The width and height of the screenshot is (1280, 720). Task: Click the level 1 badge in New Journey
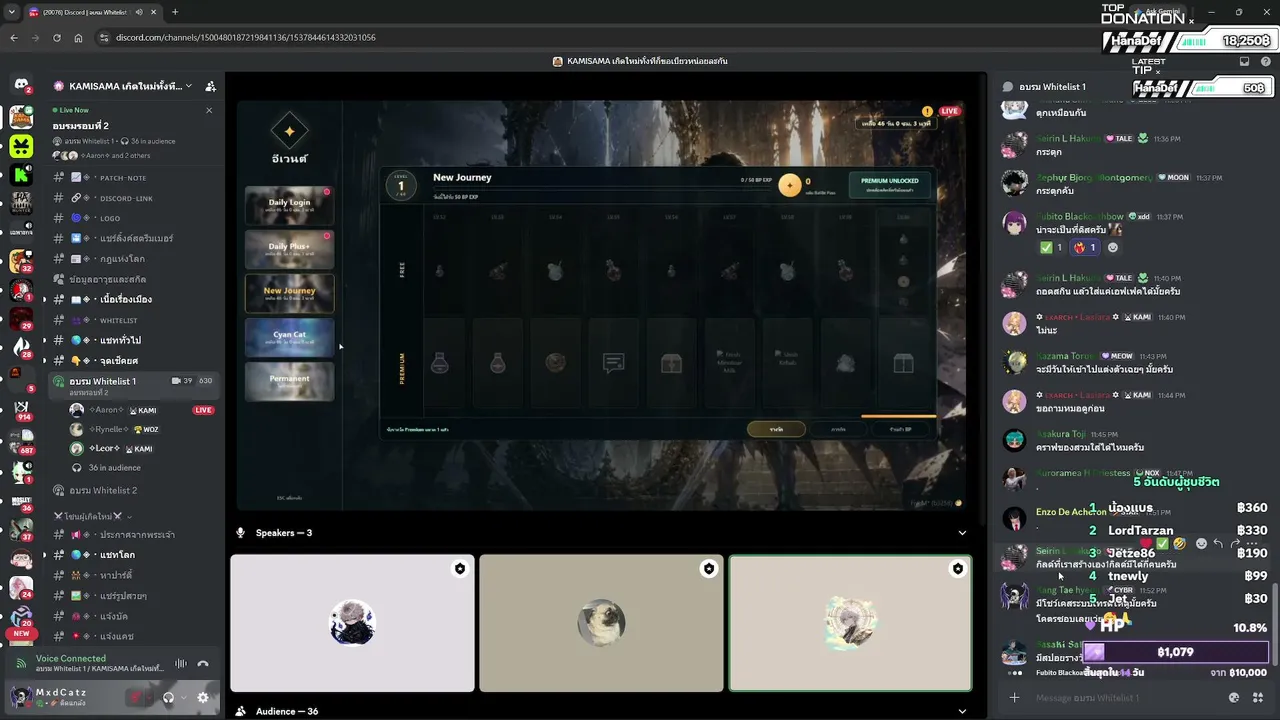point(401,185)
